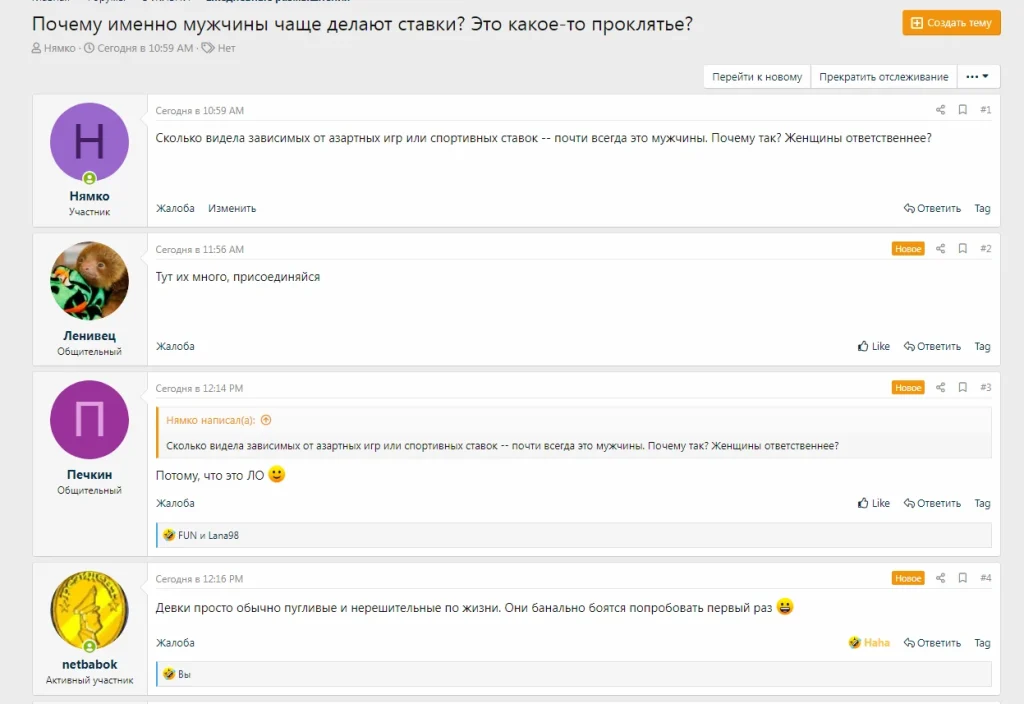Bookmark Печкин's post #3
This screenshot has height=704, width=1024.
tap(963, 387)
